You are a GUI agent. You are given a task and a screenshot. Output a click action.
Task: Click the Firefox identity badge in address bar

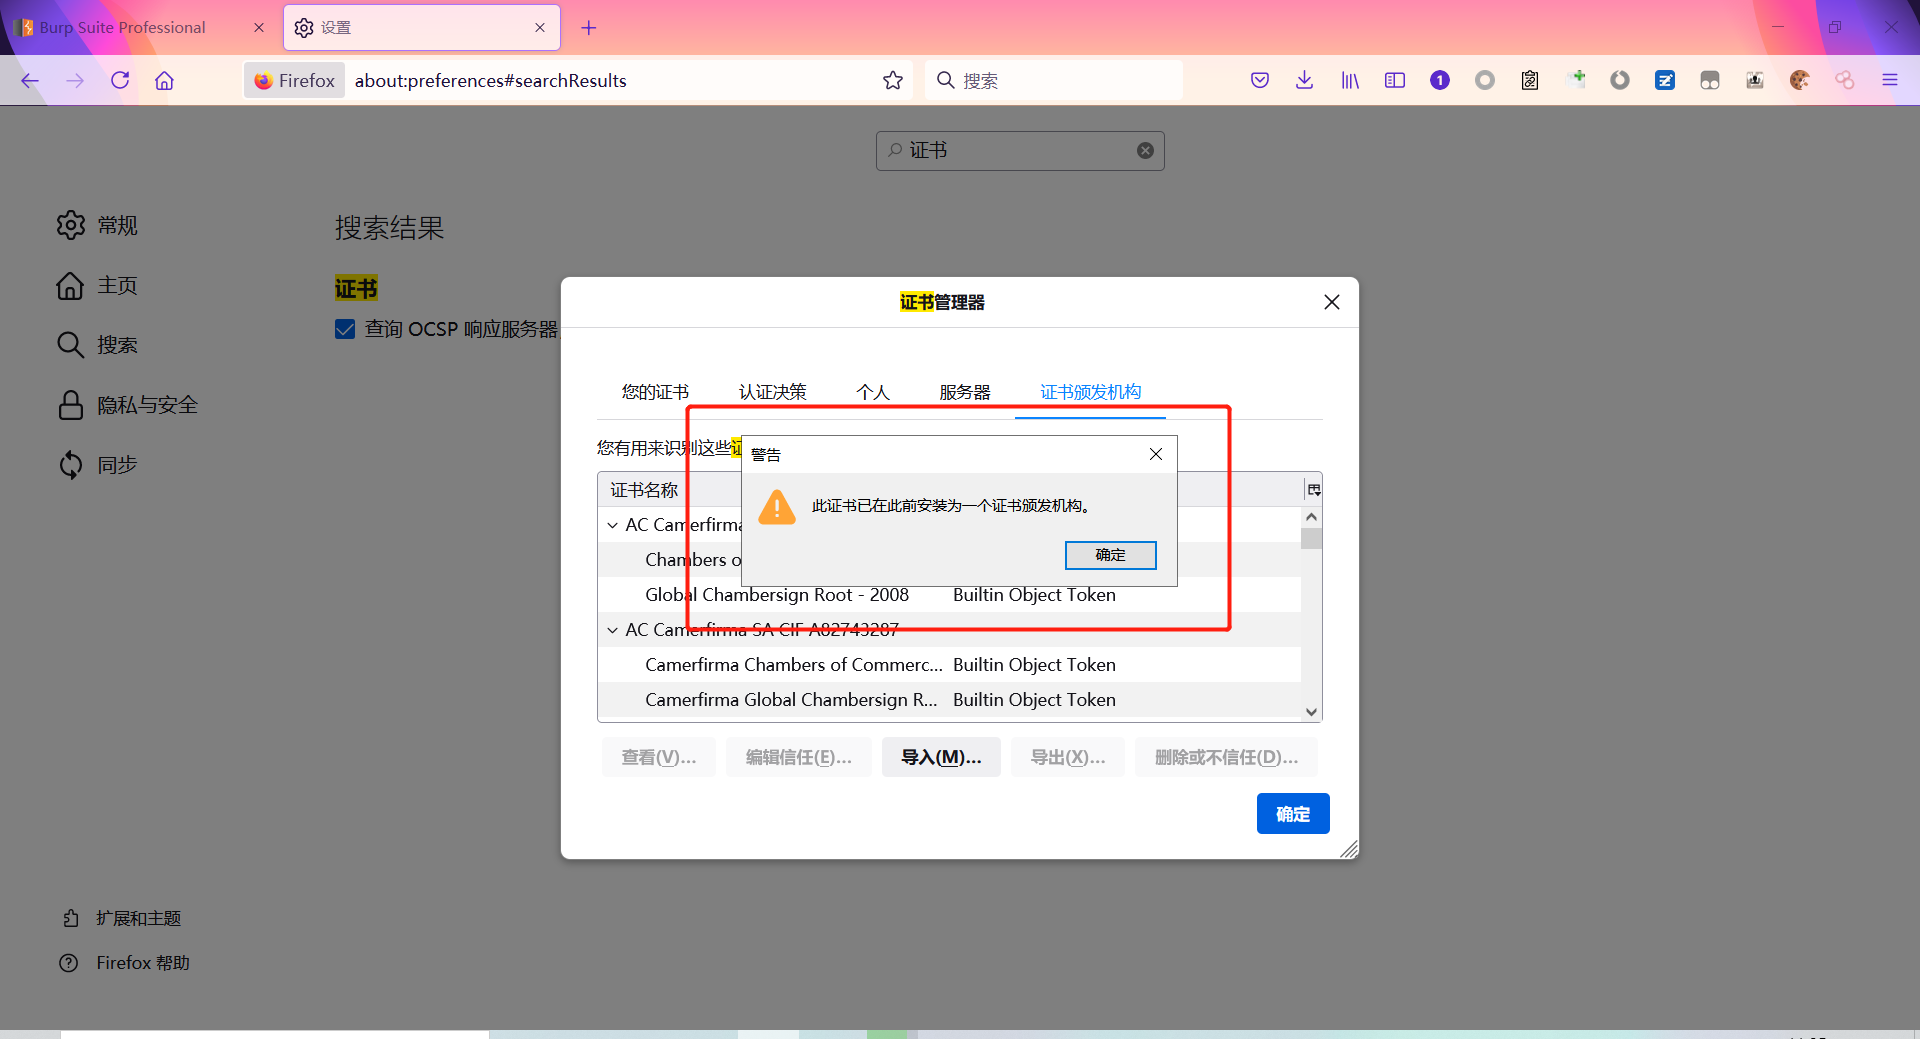[294, 80]
